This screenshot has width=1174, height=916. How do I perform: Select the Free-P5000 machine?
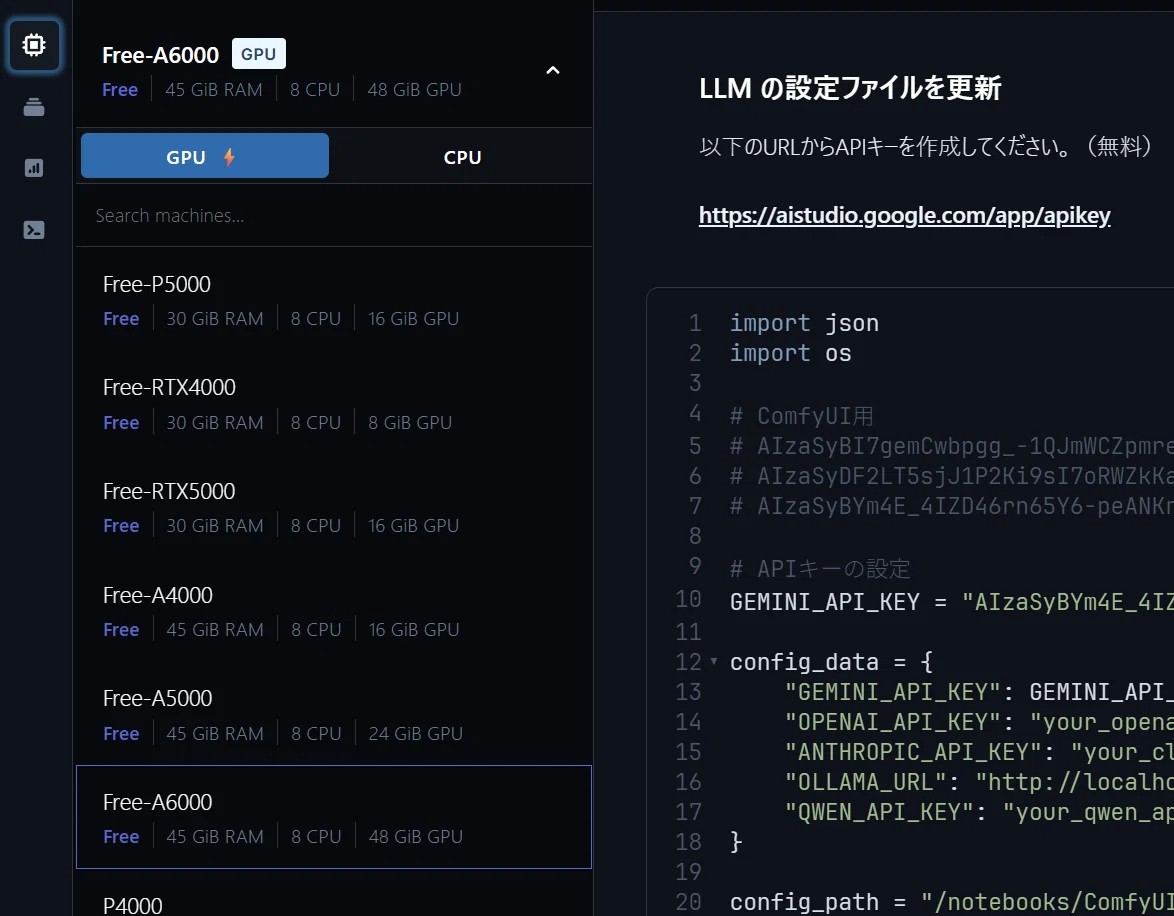coord(334,301)
